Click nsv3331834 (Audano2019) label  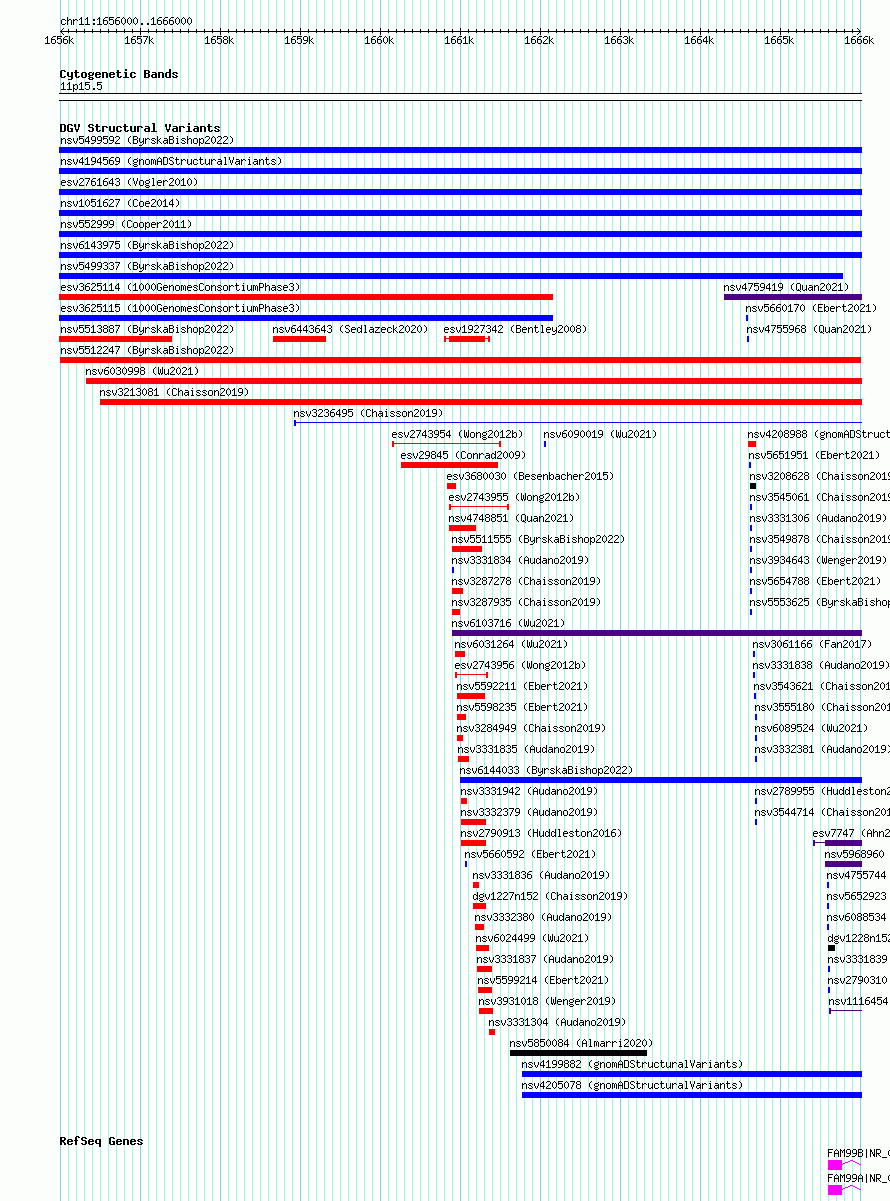[x=520, y=561]
